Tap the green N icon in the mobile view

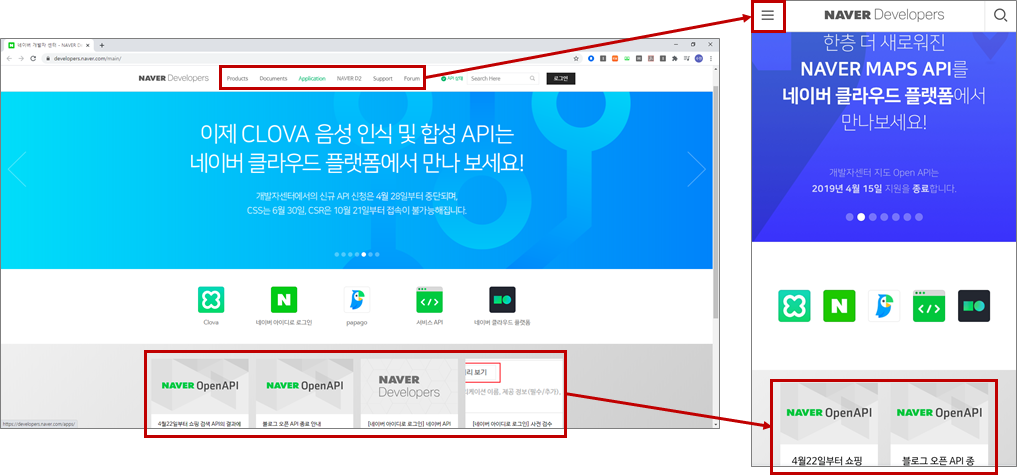[839, 306]
